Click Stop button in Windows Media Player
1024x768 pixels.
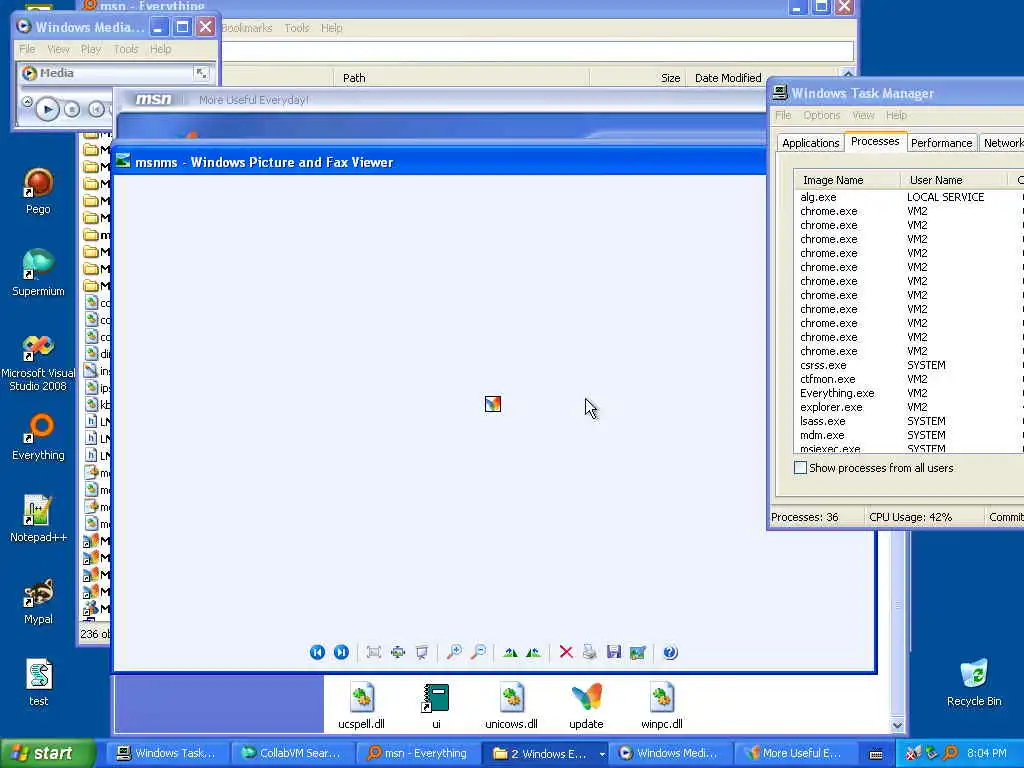click(x=72, y=109)
